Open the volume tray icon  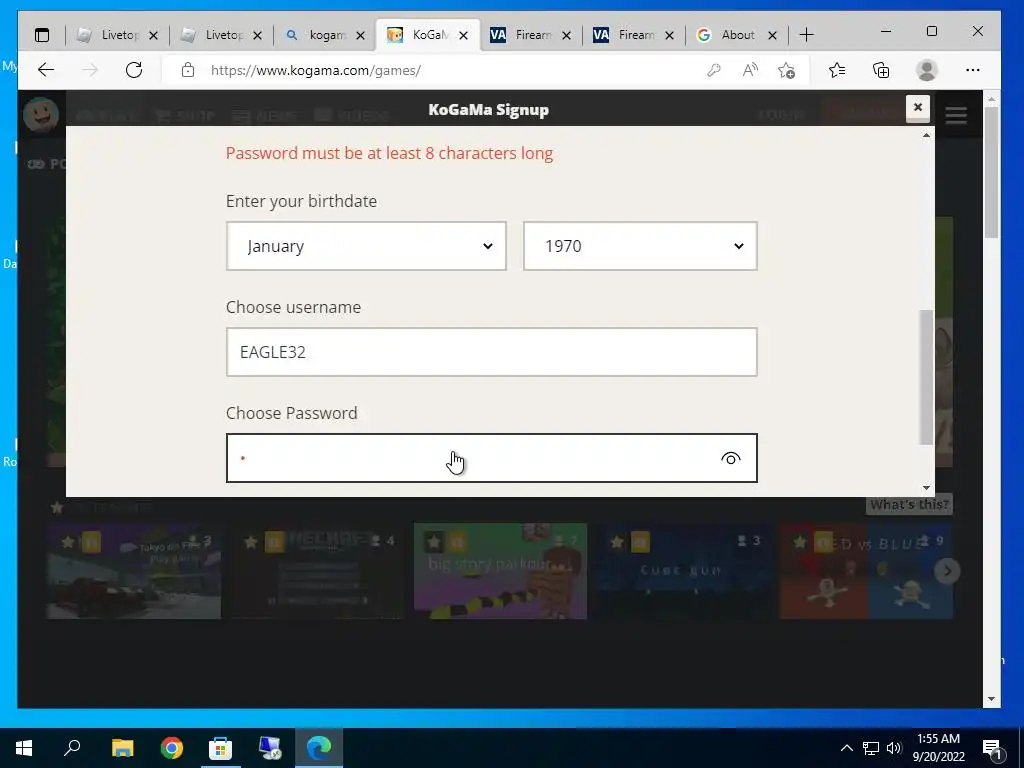[x=894, y=748]
